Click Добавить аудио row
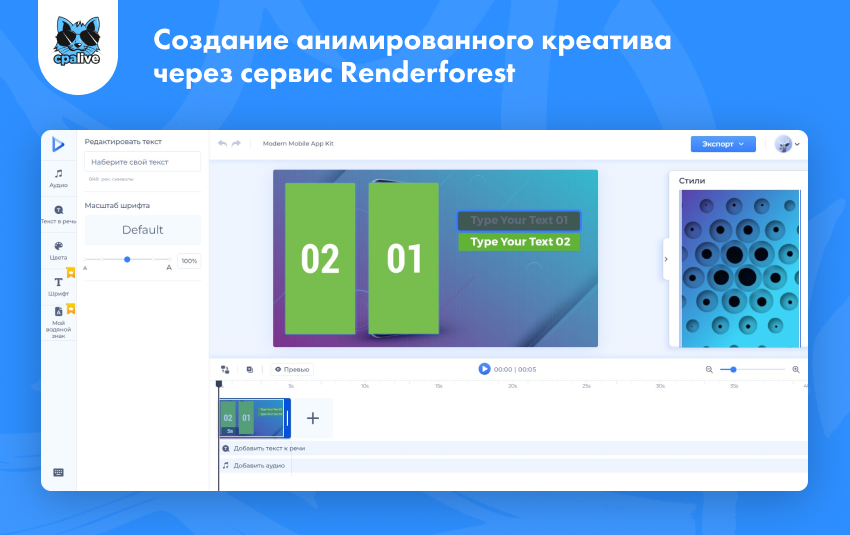This screenshot has width=850, height=535. (x=513, y=465)
